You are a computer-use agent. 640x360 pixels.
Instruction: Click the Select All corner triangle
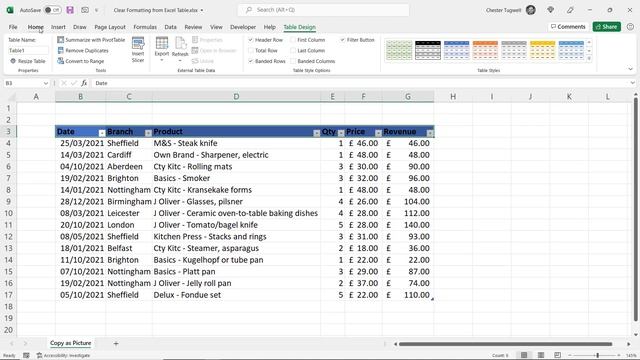tap(11, 97)
